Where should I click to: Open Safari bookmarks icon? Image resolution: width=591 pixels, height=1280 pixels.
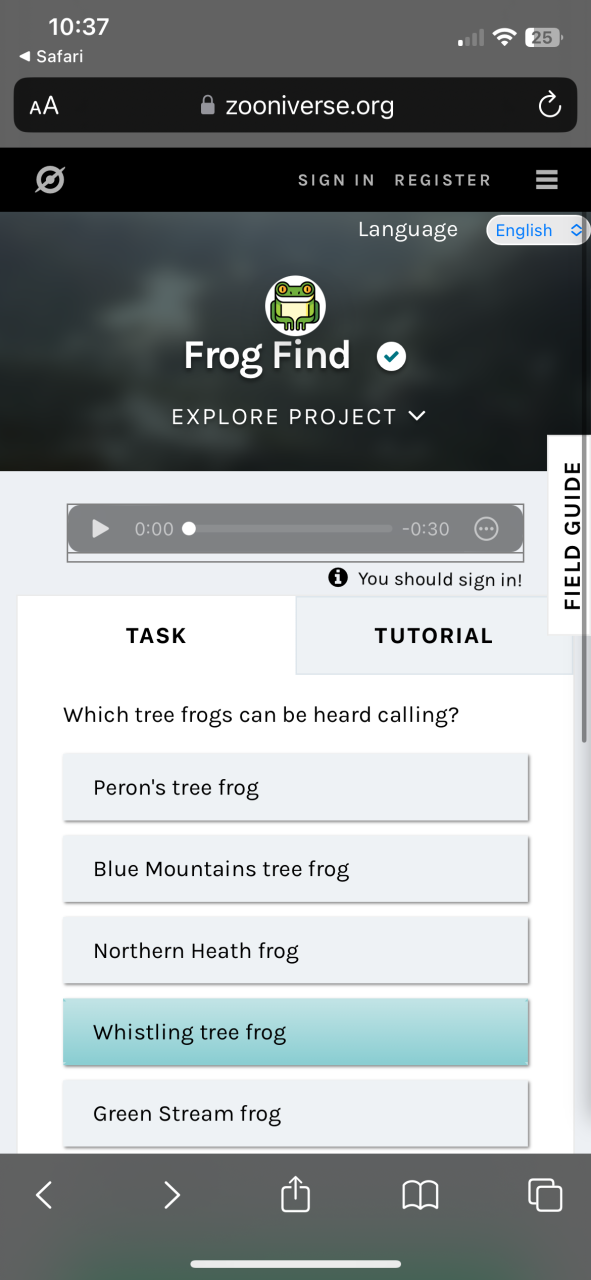click(x=420, y=1195)
